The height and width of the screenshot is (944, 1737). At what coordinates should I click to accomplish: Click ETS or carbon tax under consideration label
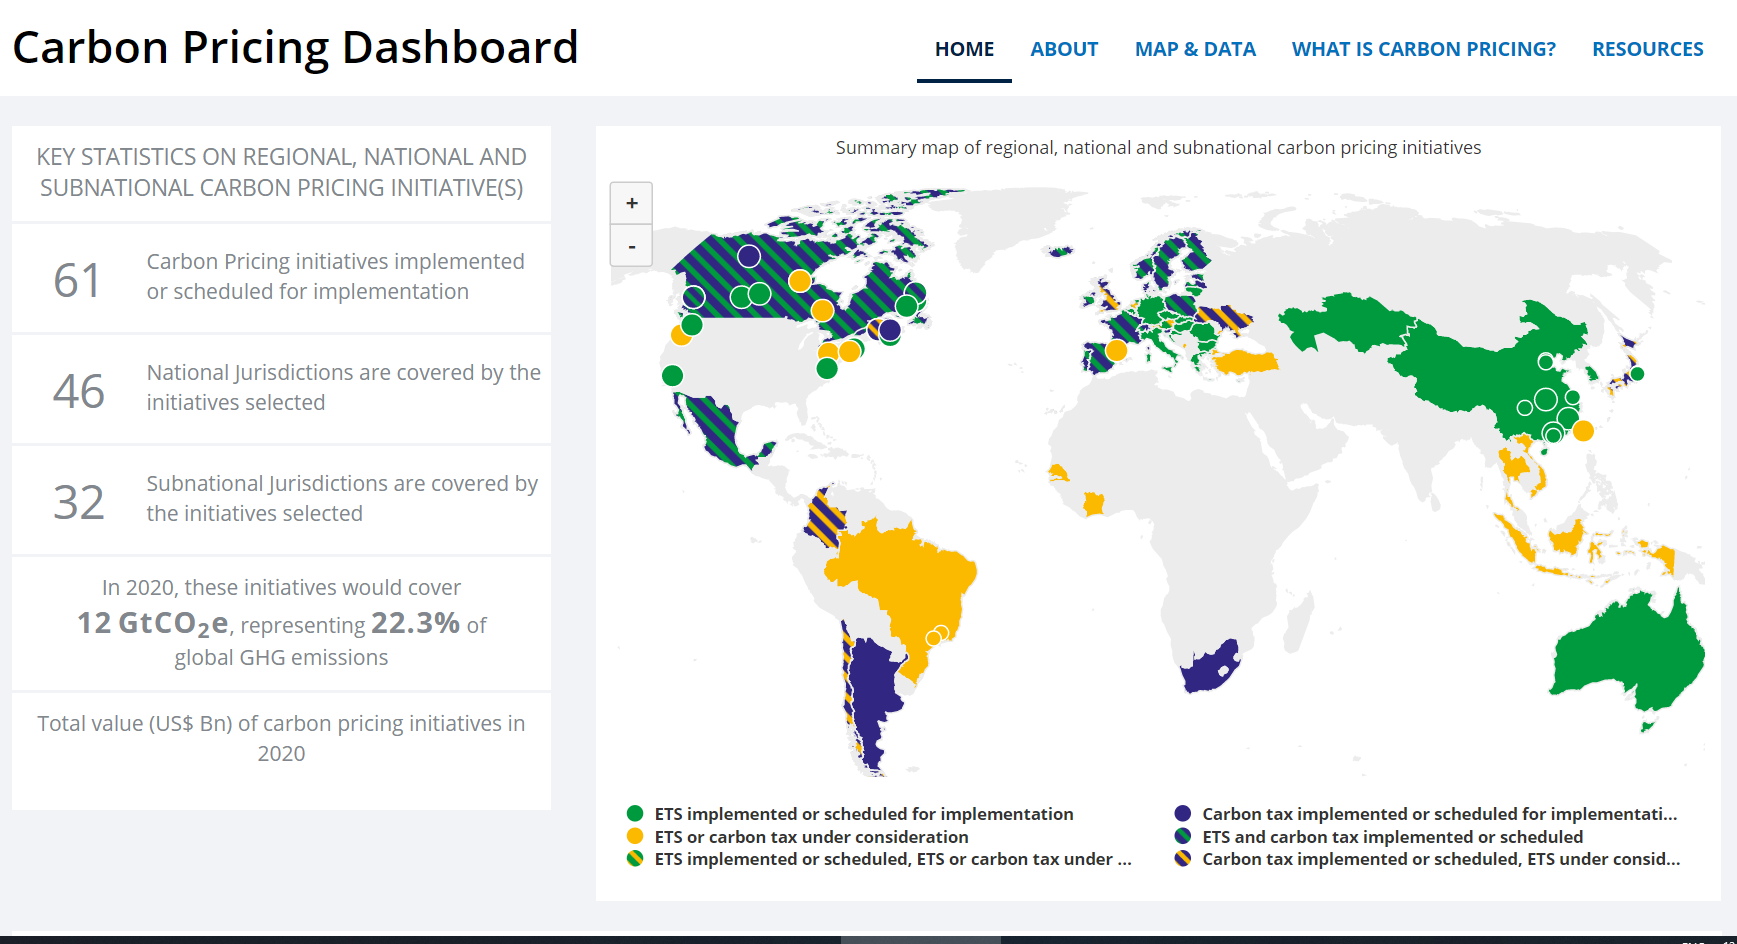click(811, 837)
